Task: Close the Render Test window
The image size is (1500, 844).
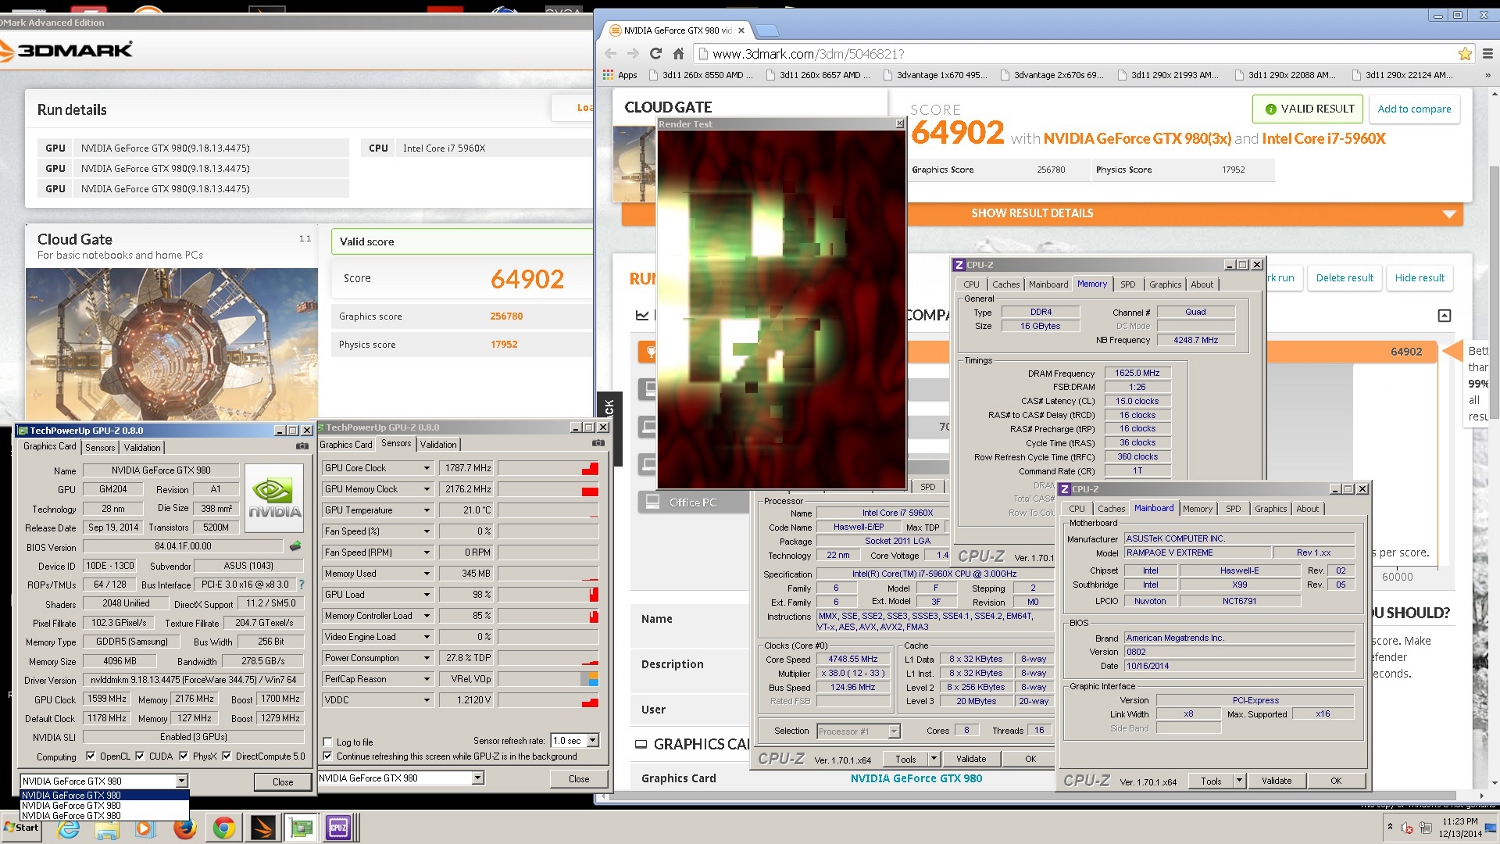Action: point(900,124)
